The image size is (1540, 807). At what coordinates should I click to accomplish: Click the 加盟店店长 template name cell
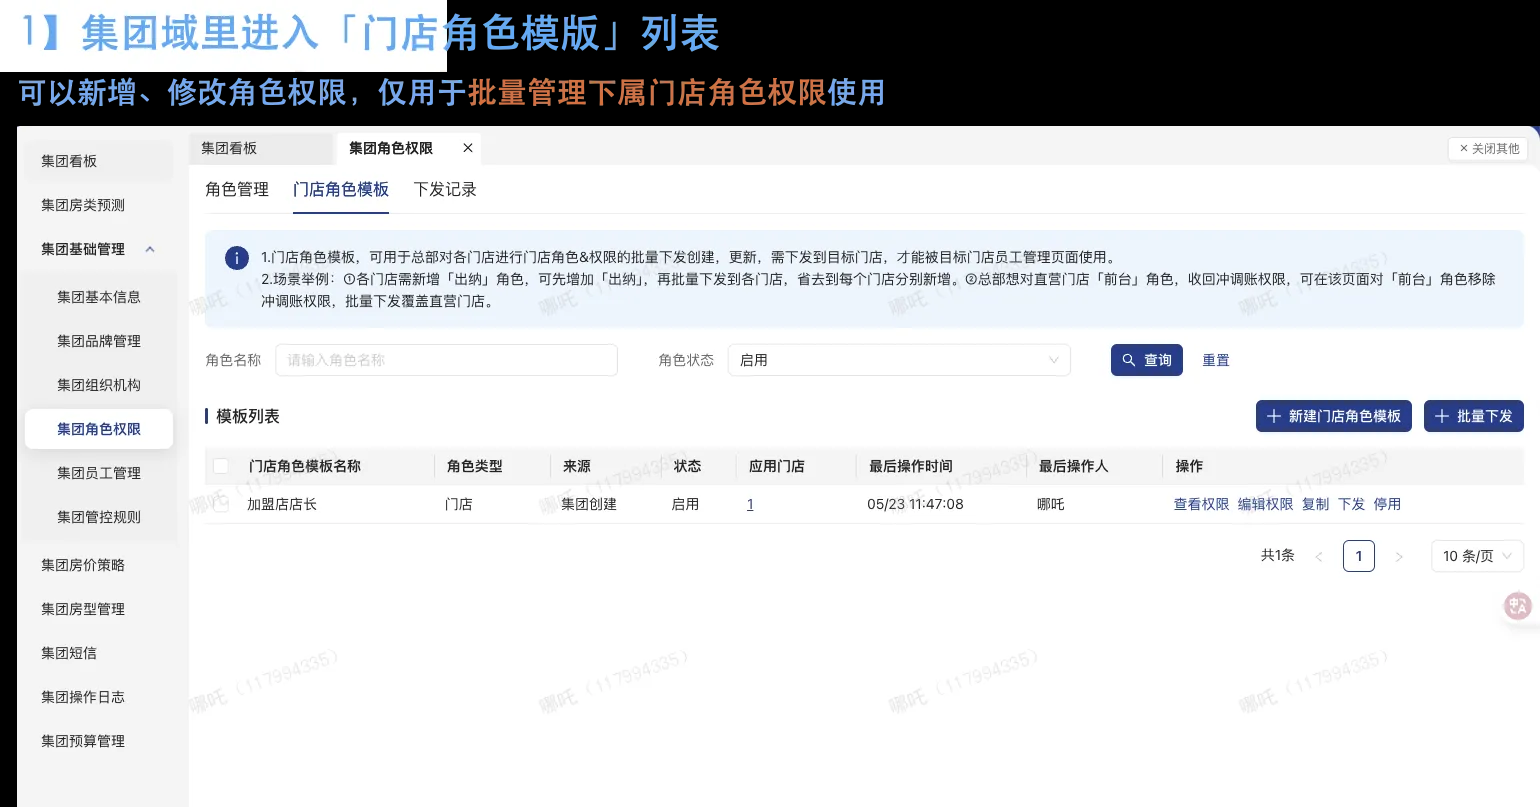click(x=282, y=504)
